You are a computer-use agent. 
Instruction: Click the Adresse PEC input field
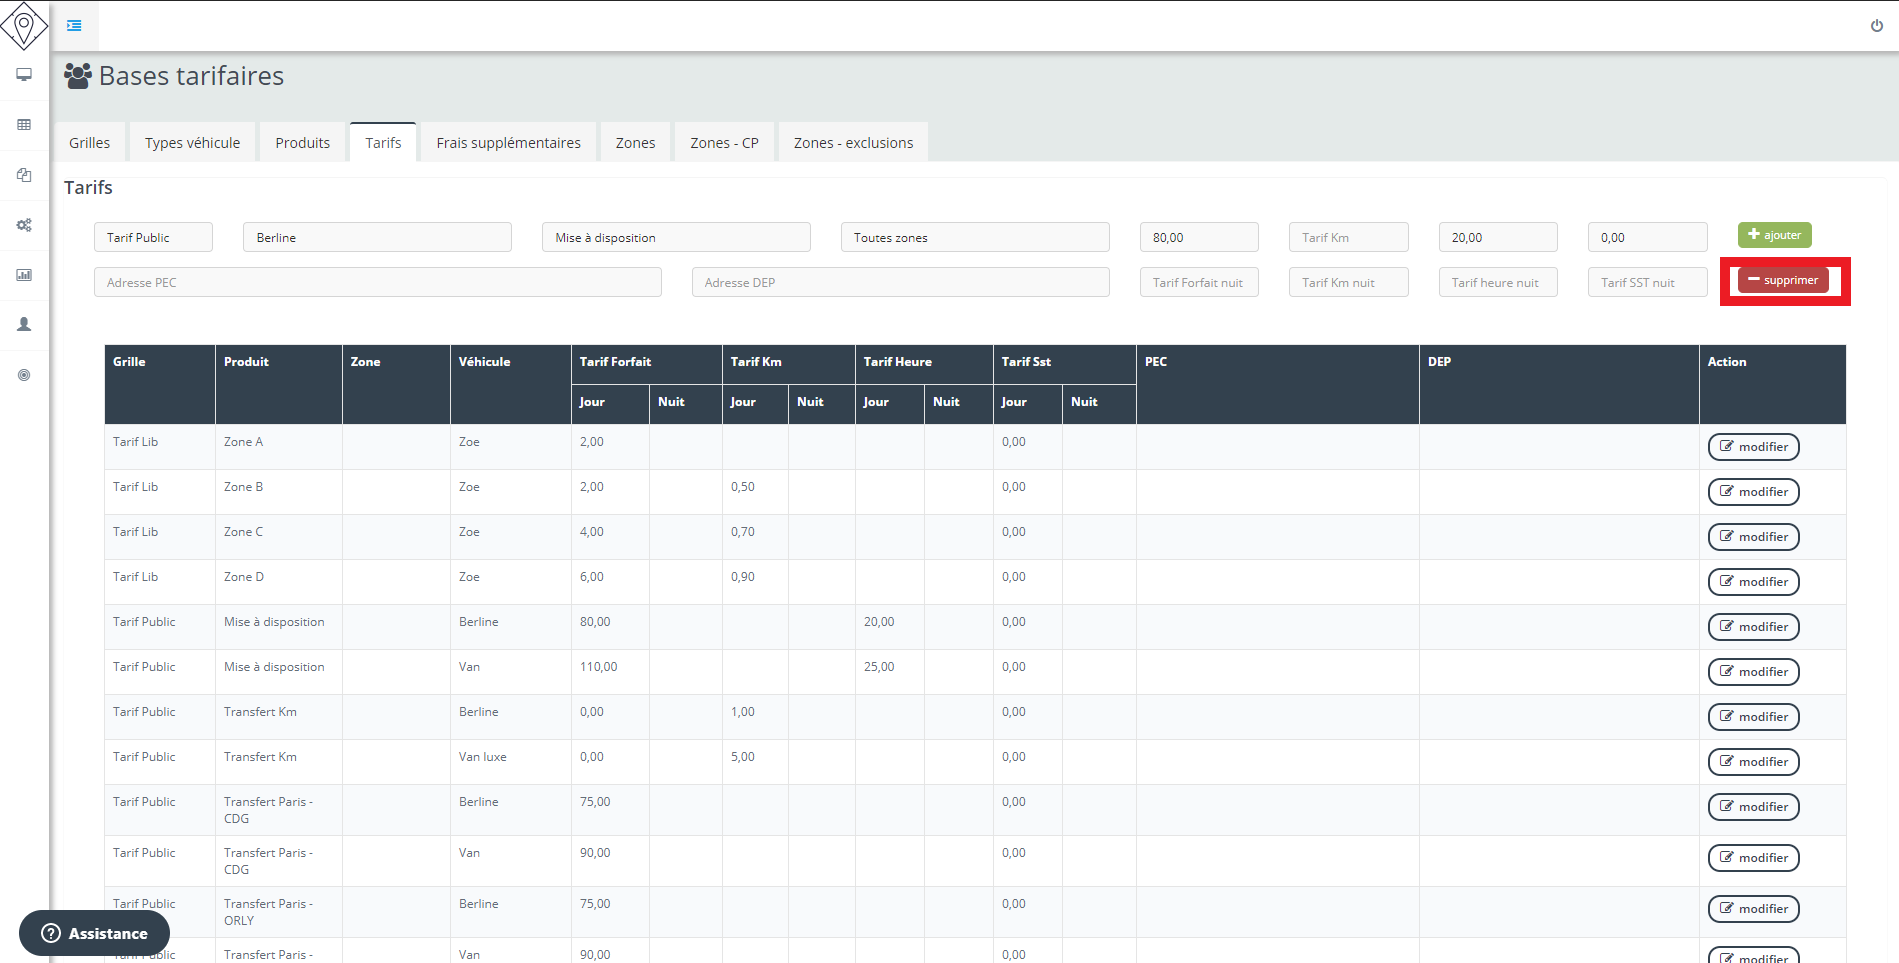[377, 283]
